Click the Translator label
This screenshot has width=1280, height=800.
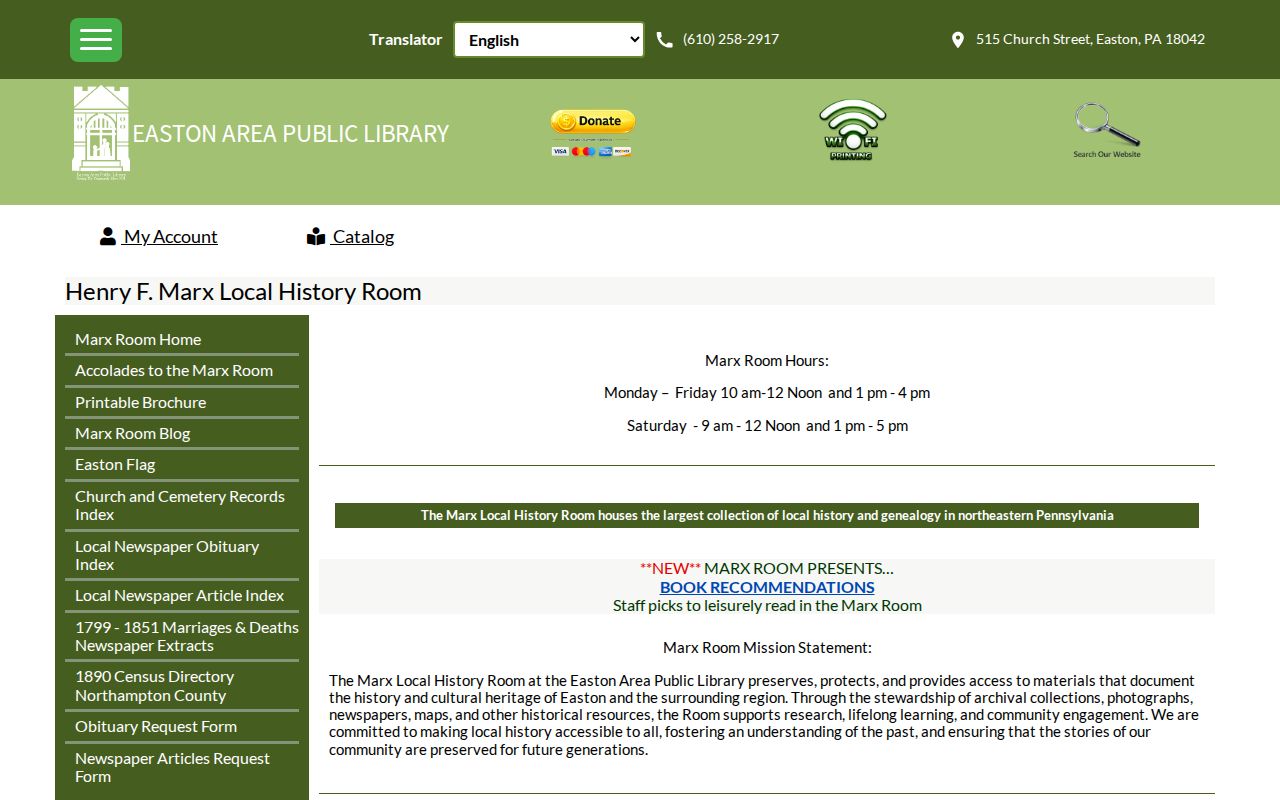coord(405,40)
